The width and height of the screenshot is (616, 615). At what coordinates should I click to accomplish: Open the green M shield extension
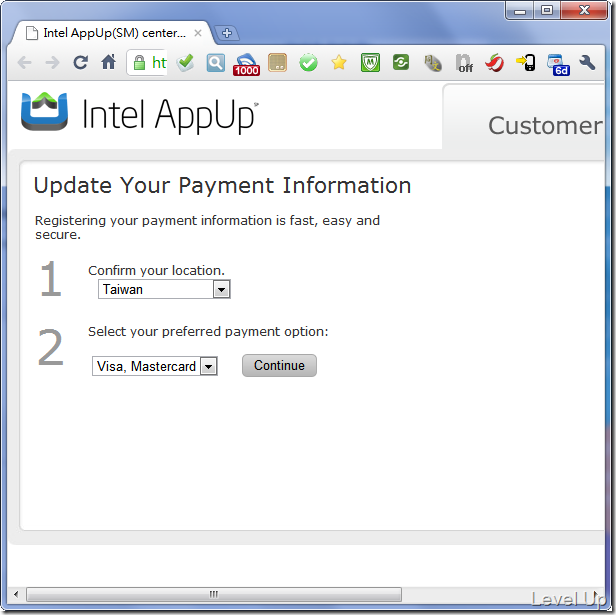pyautogui.click(x=370, y=62)
